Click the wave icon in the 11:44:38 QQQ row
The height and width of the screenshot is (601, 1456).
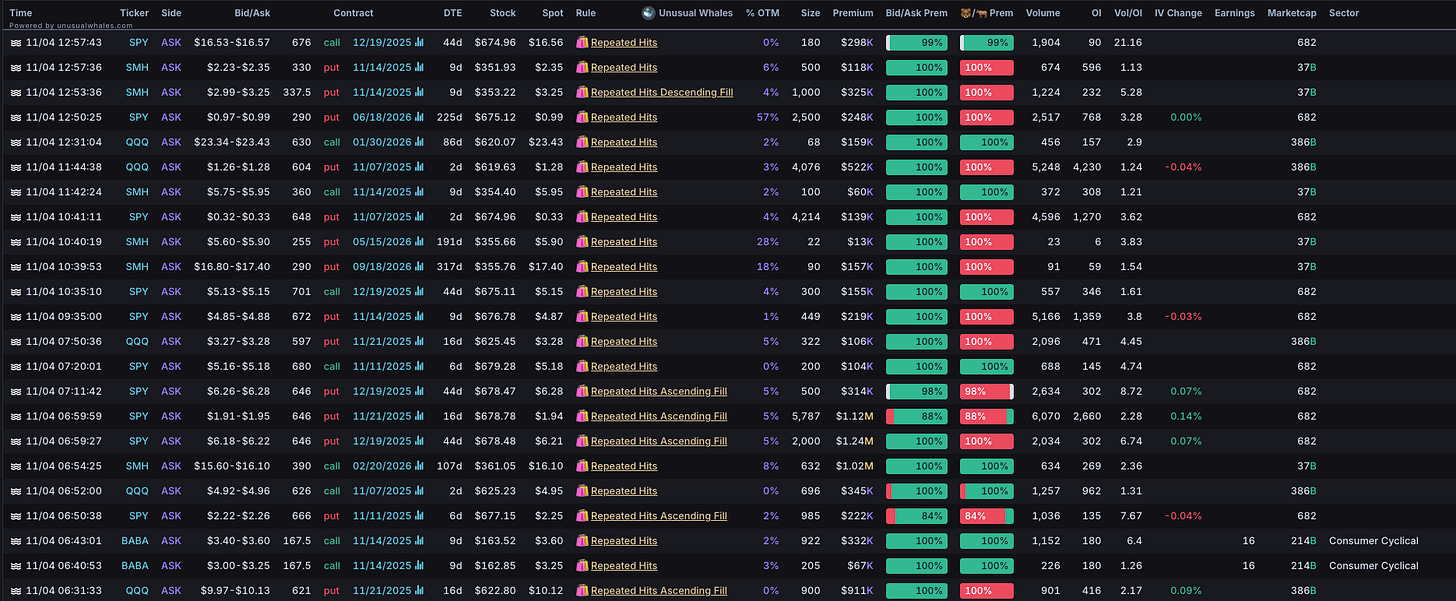(15, 167)
